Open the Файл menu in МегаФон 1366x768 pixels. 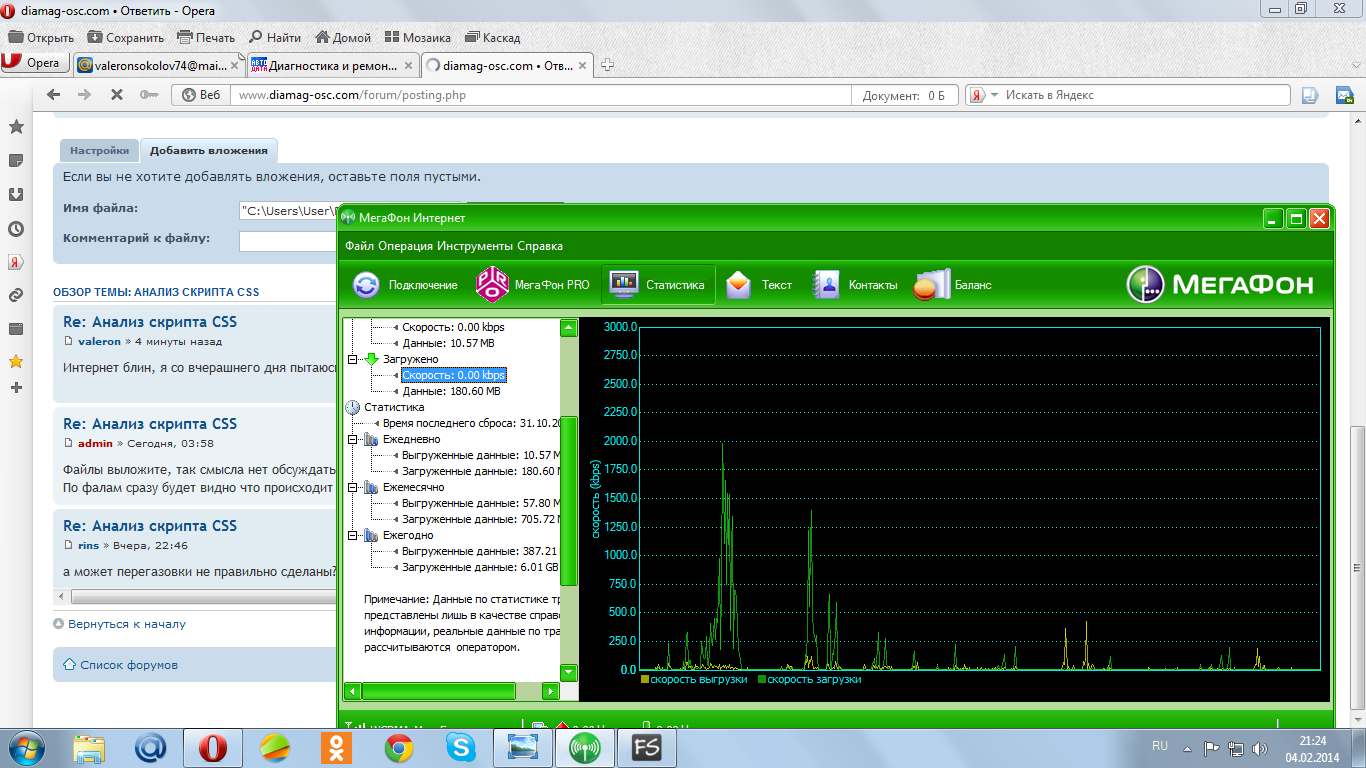[x=359, y=246]
